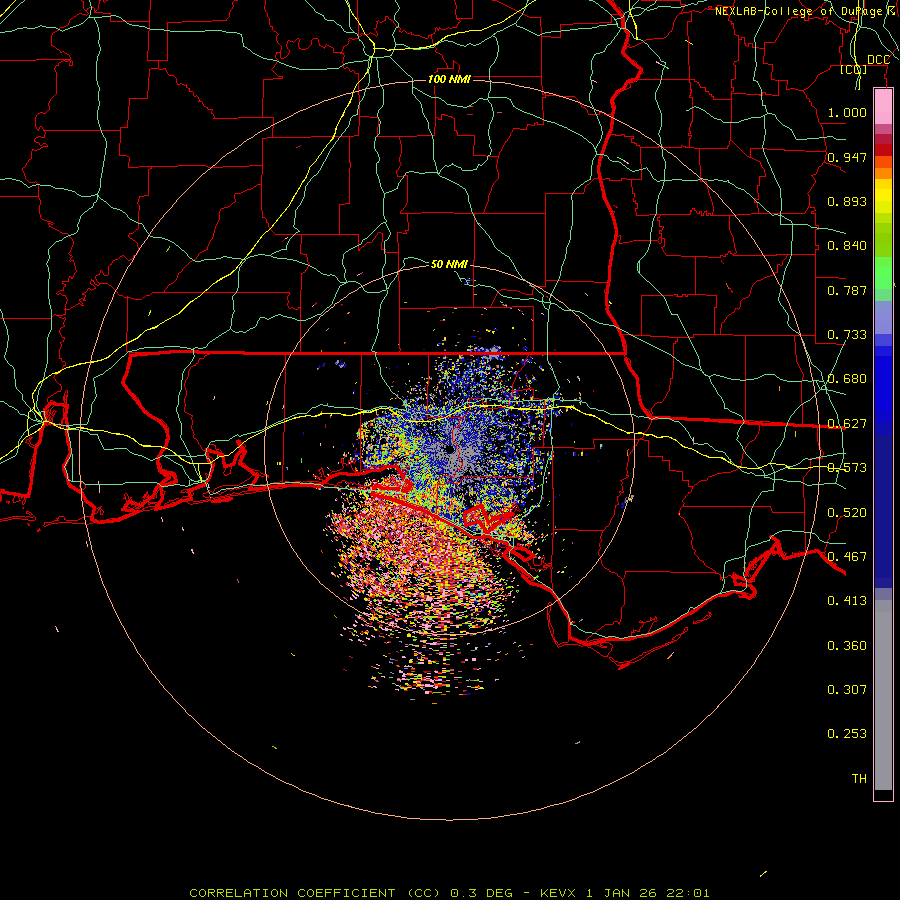Click the 100 NMI range ring label
Image resolution: width=900 pixels, height=900 pixels.
[449, 79]
